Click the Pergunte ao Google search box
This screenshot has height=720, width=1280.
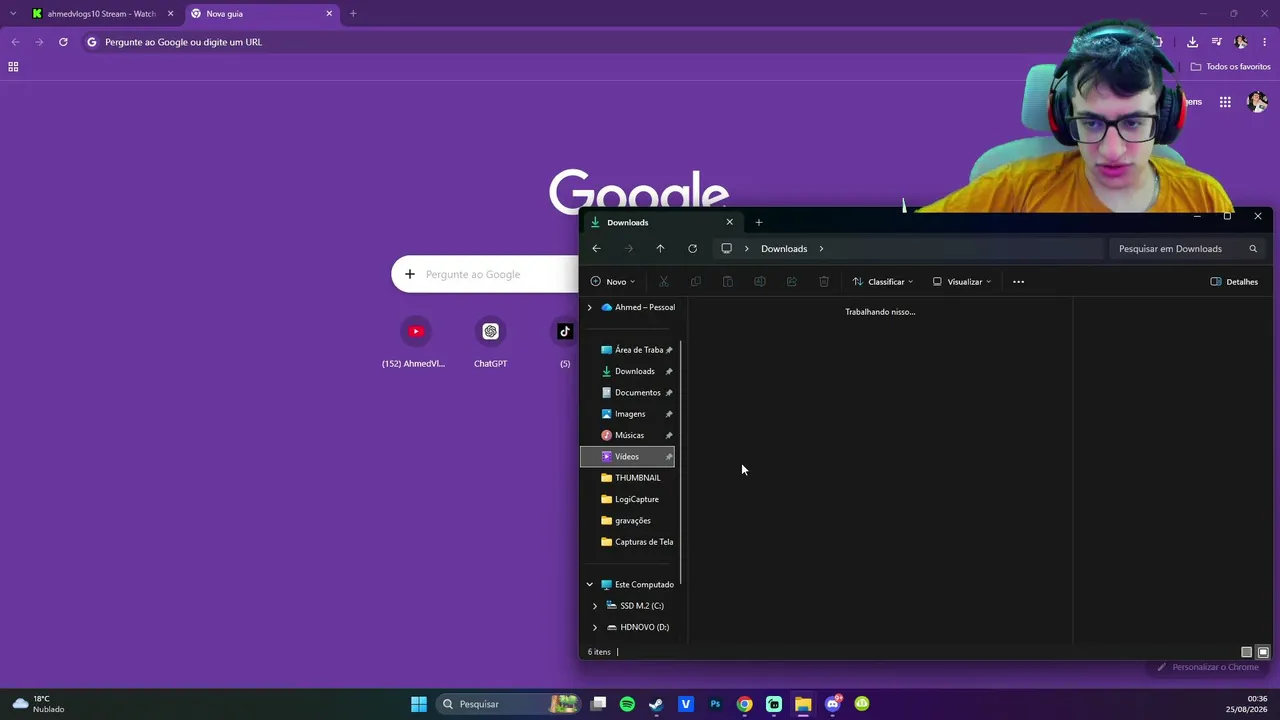(x=485, y=274)
